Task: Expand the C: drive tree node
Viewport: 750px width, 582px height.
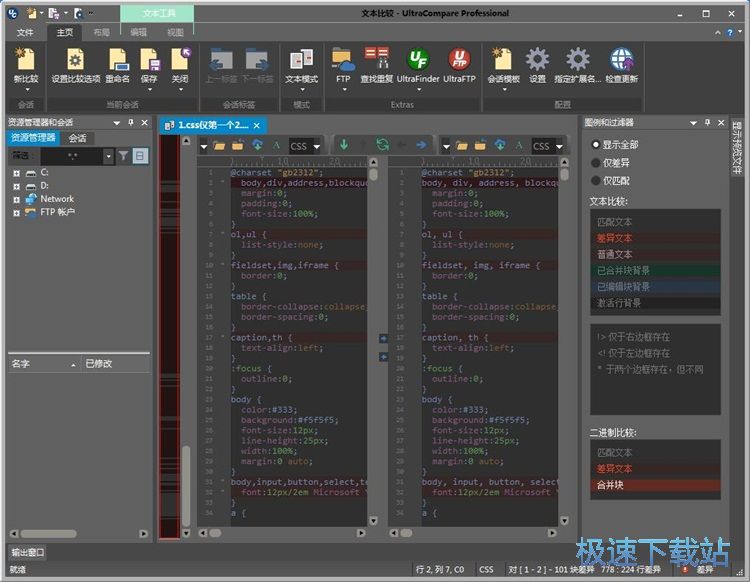Action: click(x=17, y=173)
